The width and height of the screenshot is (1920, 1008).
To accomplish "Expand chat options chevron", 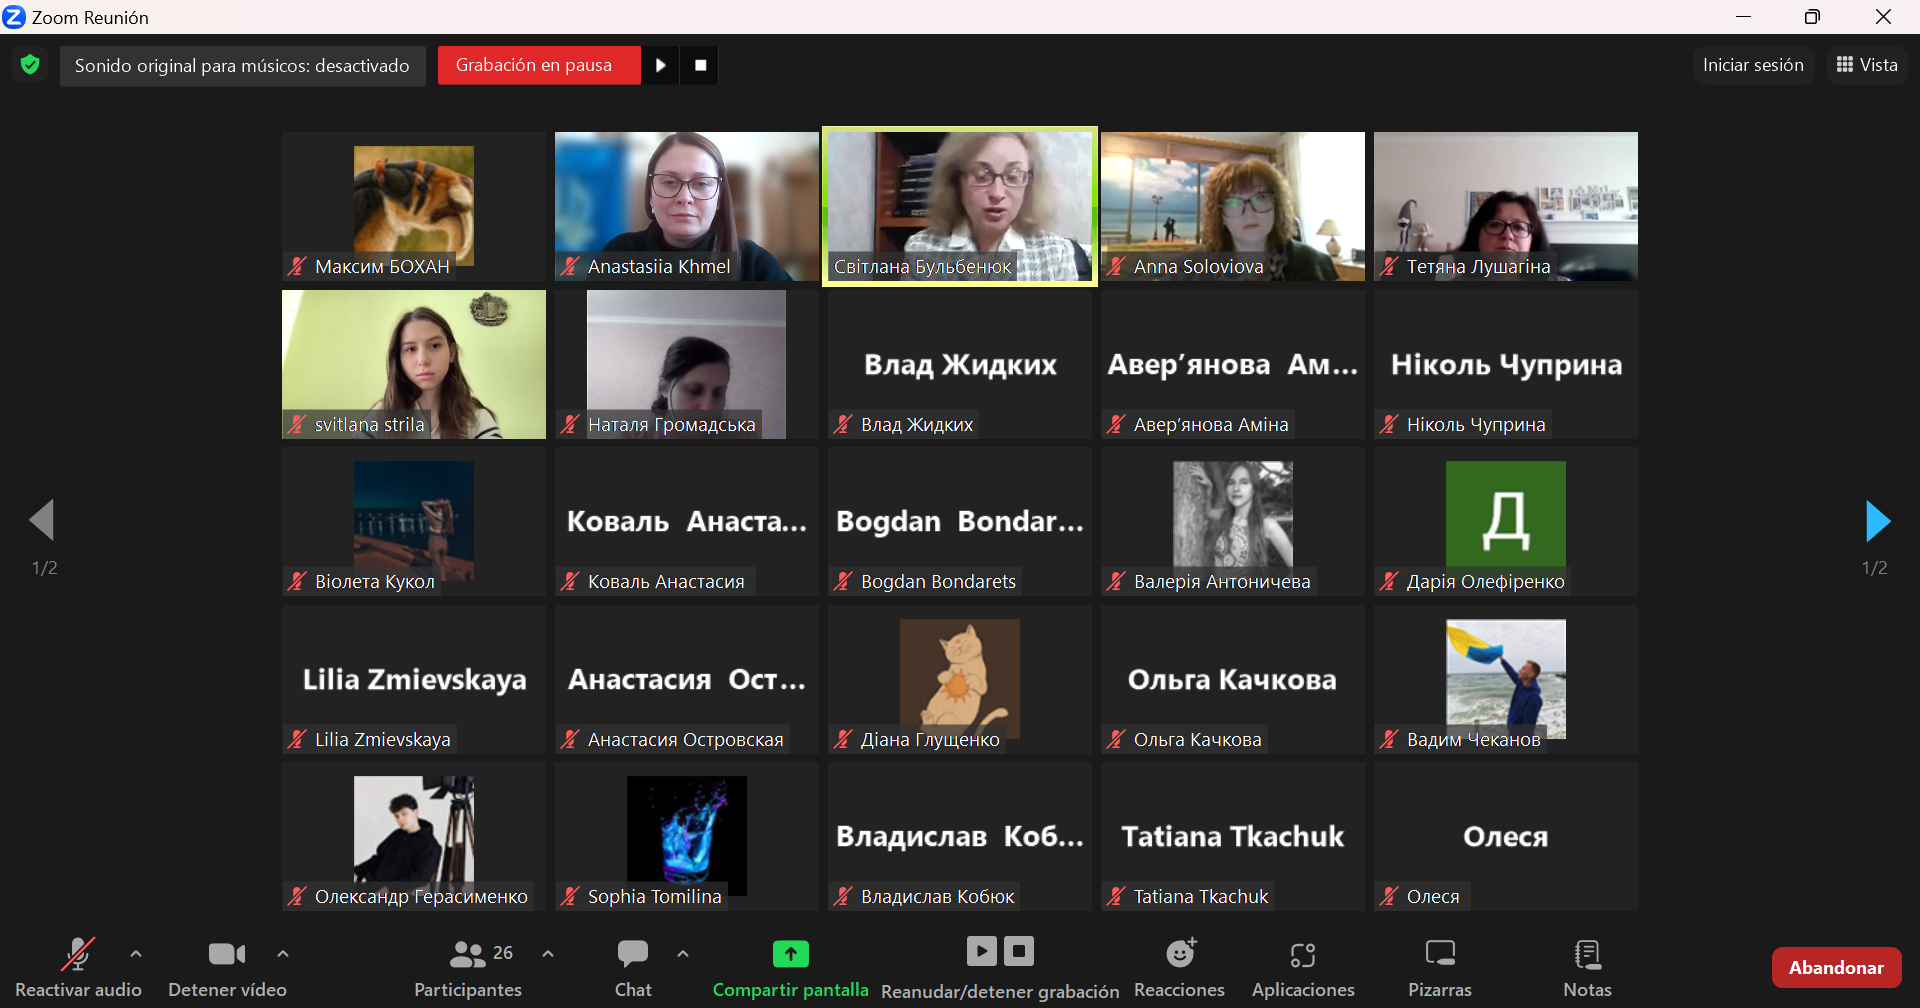I will [683, 954].
